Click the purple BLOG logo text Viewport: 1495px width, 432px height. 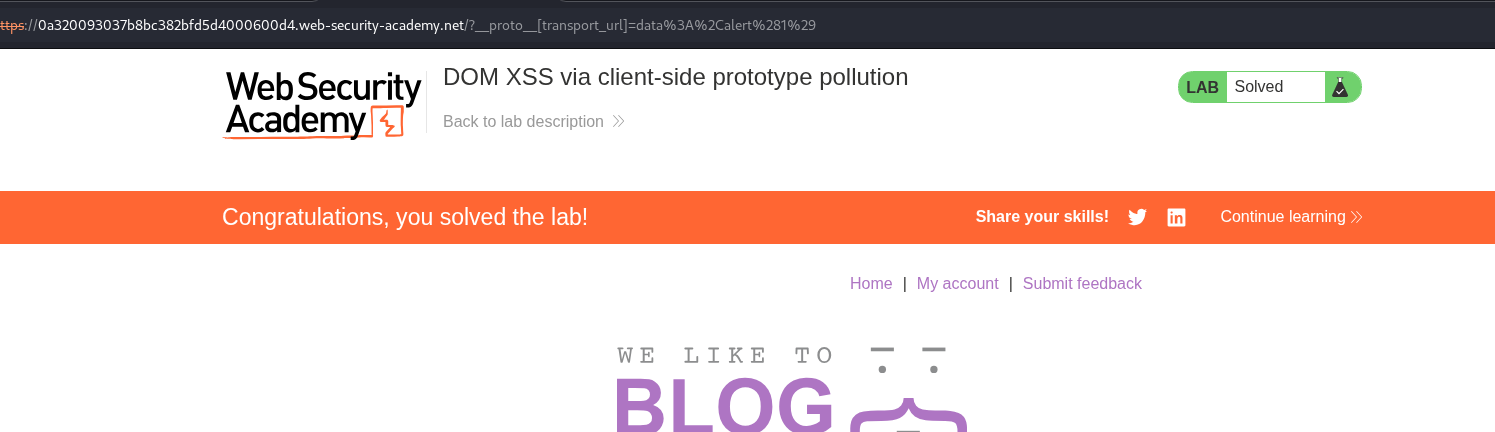pyautogui.click(x=724, y=402)
